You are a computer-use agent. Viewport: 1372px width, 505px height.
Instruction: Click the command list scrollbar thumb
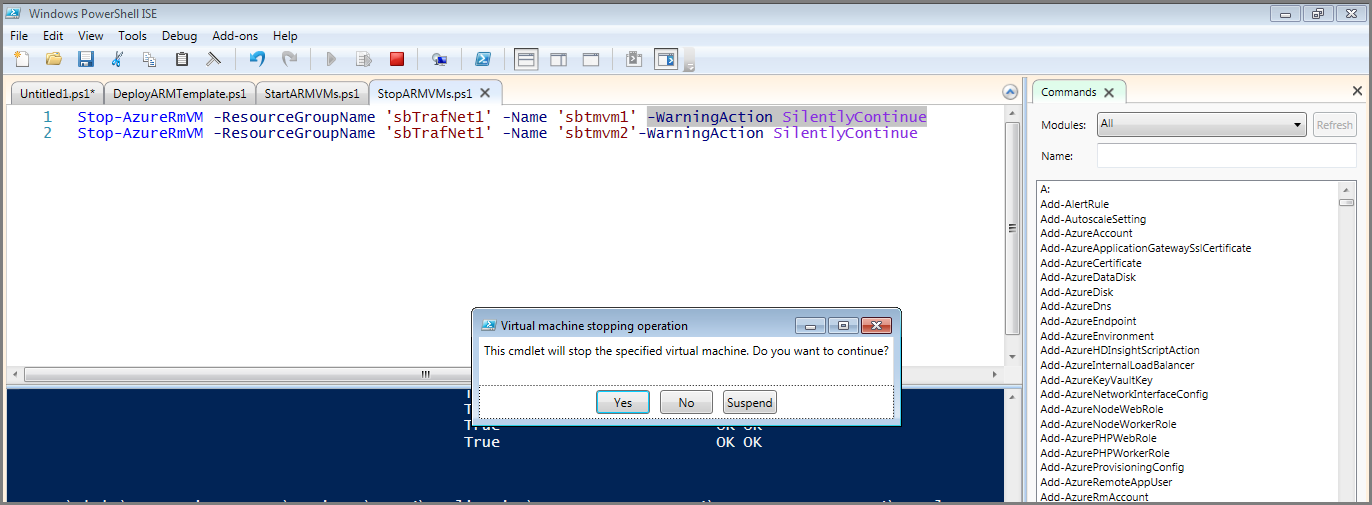pos(1347,202)
